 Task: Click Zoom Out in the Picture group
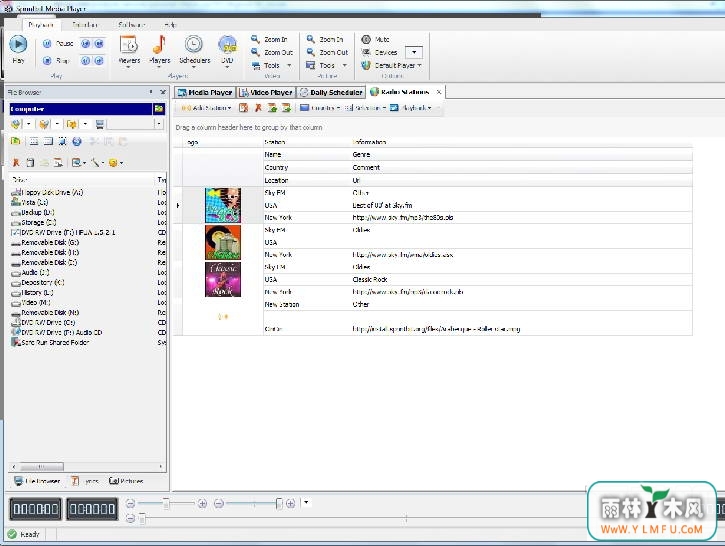tap(327, 52)
